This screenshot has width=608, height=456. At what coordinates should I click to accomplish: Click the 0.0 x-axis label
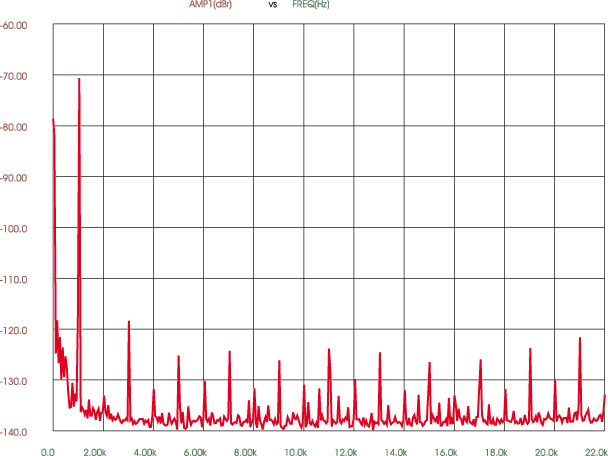47,451
